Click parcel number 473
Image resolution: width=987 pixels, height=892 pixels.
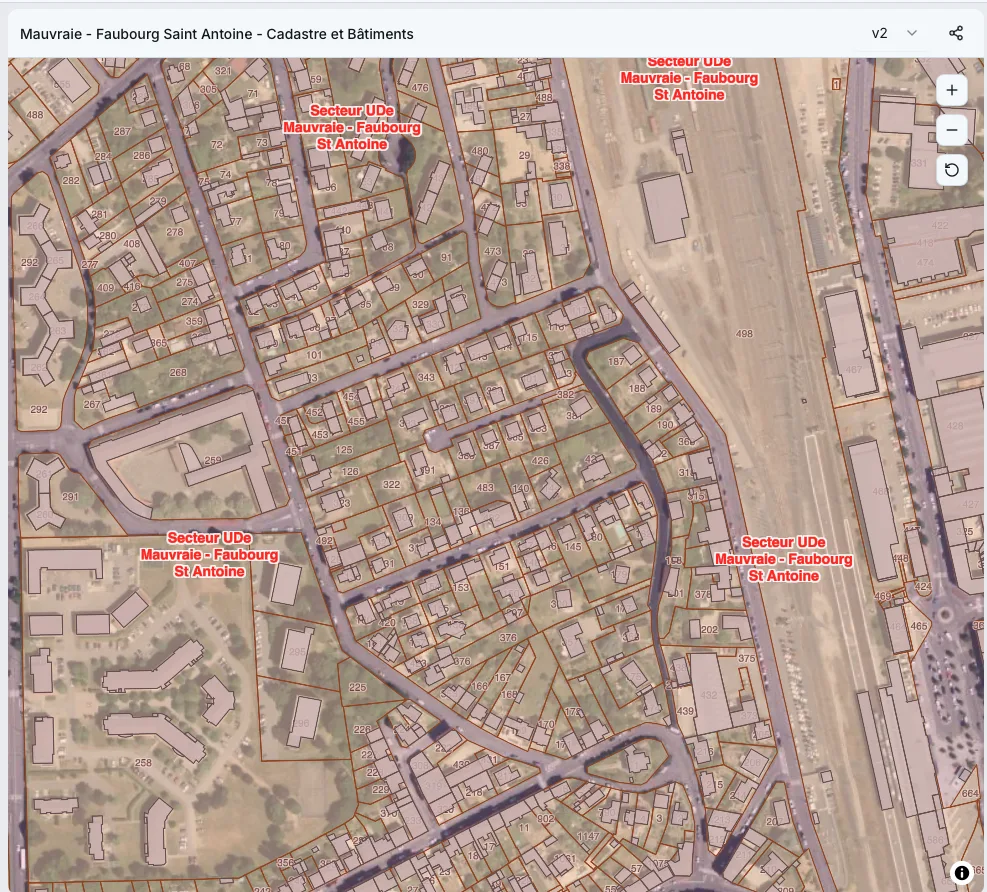[x=492, y=251]
